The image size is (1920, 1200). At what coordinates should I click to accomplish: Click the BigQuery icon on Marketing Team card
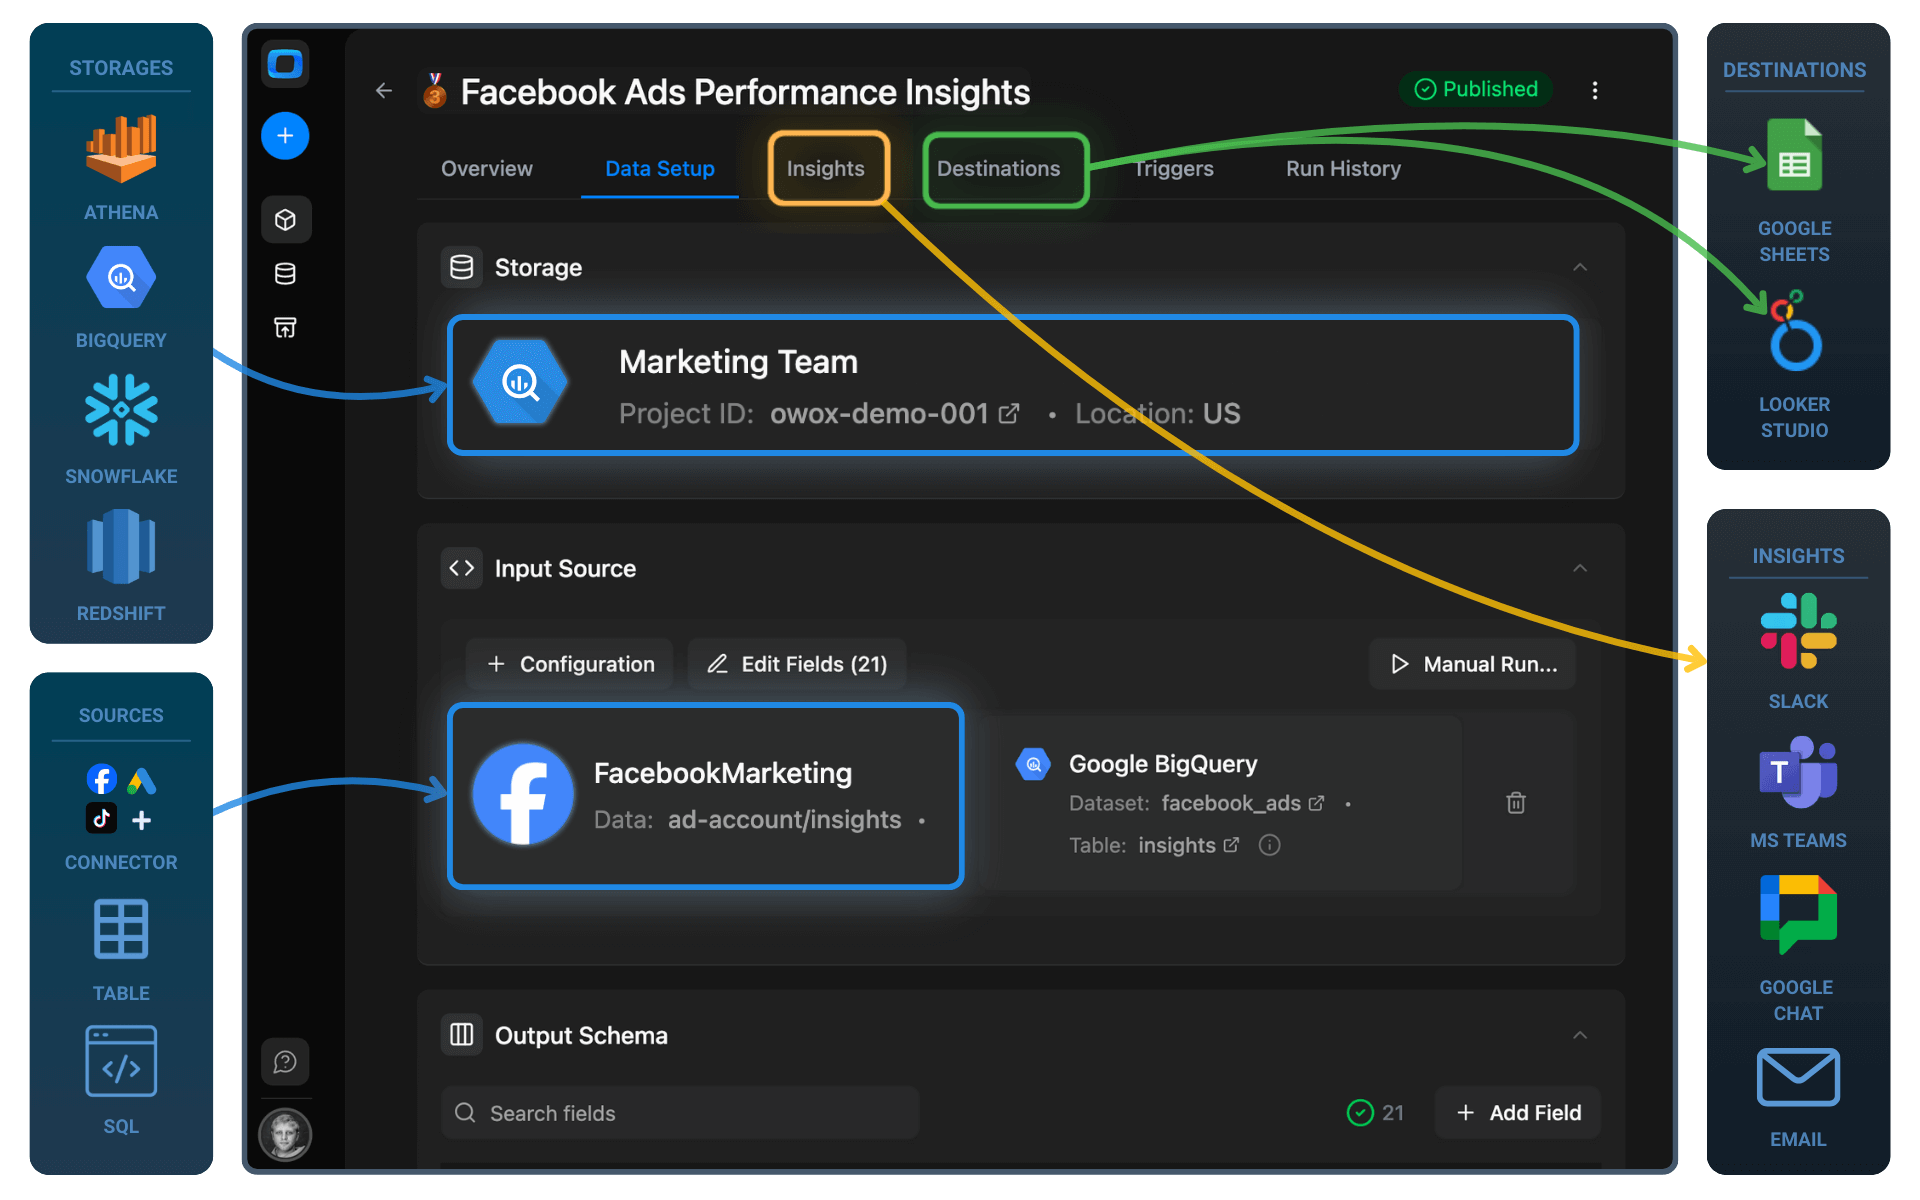521,383
